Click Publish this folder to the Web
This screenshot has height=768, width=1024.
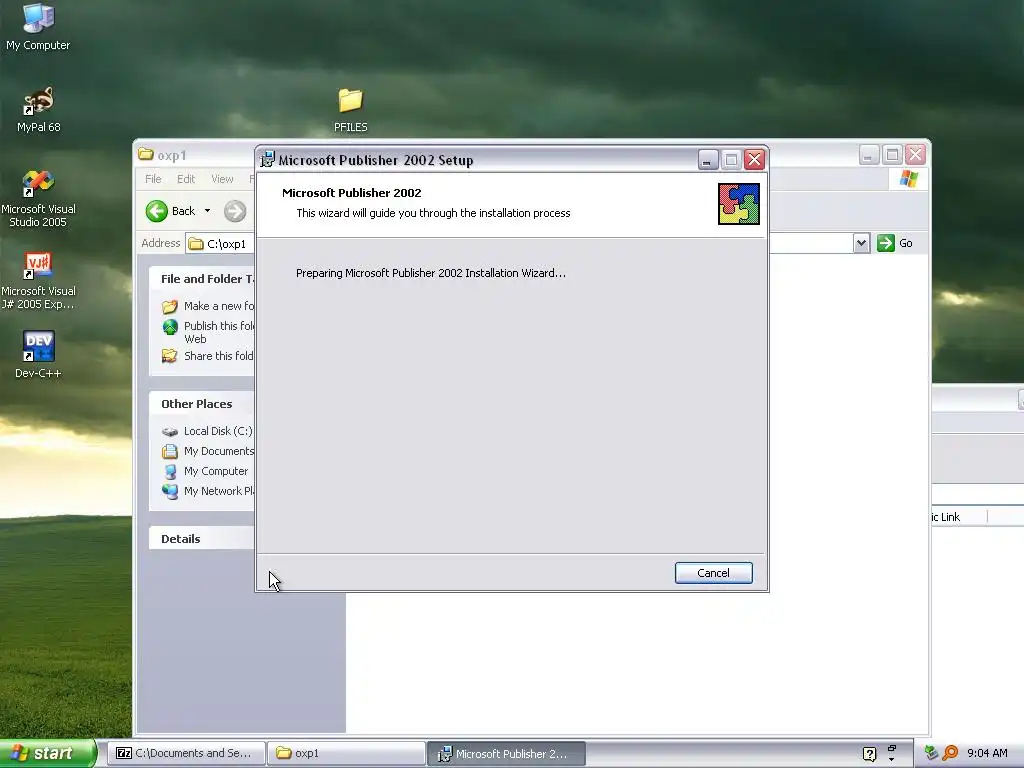[208, 332]
